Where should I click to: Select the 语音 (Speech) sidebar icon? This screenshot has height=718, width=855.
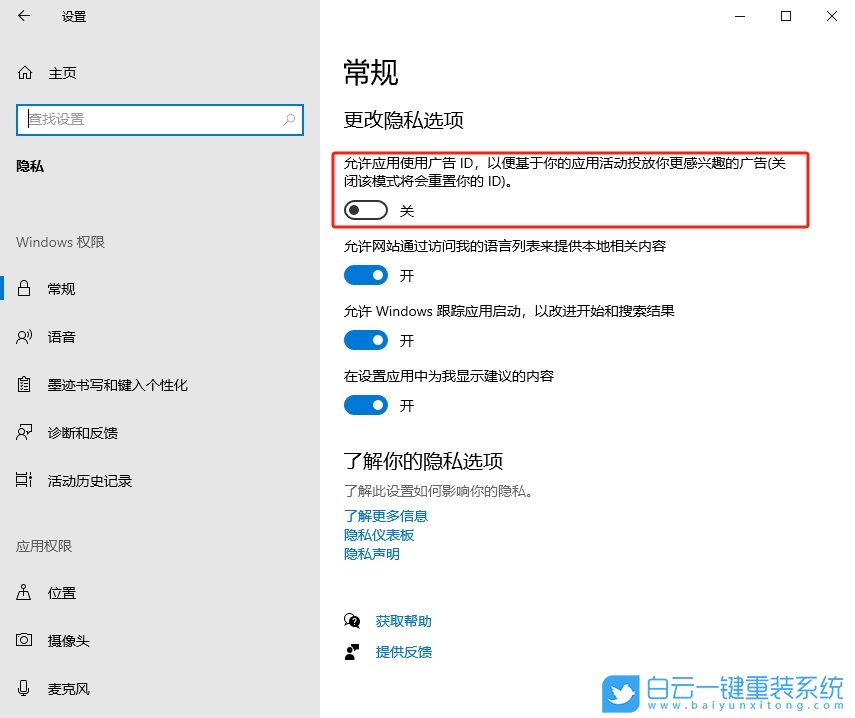point(60,337)
